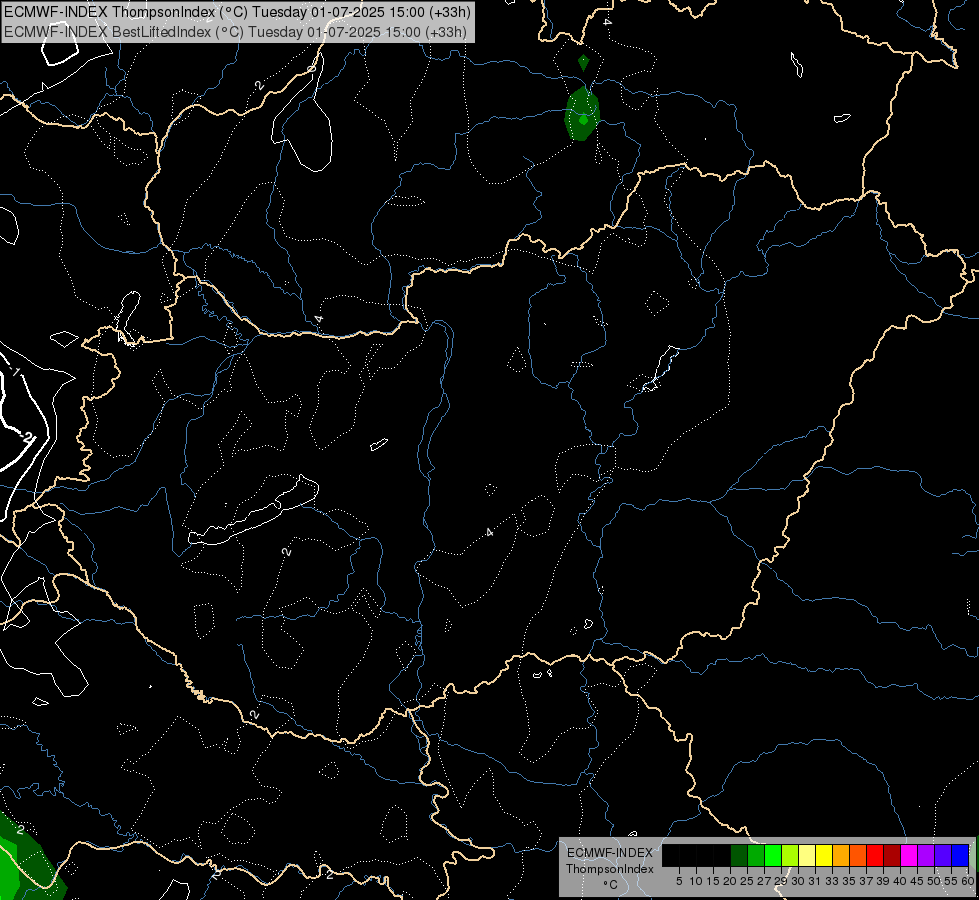Click the magenta 40–45 legend swatch
Image resolution: width=979 pixels, height=900 pixels.
pyautogui.click(x=909, y=855)
